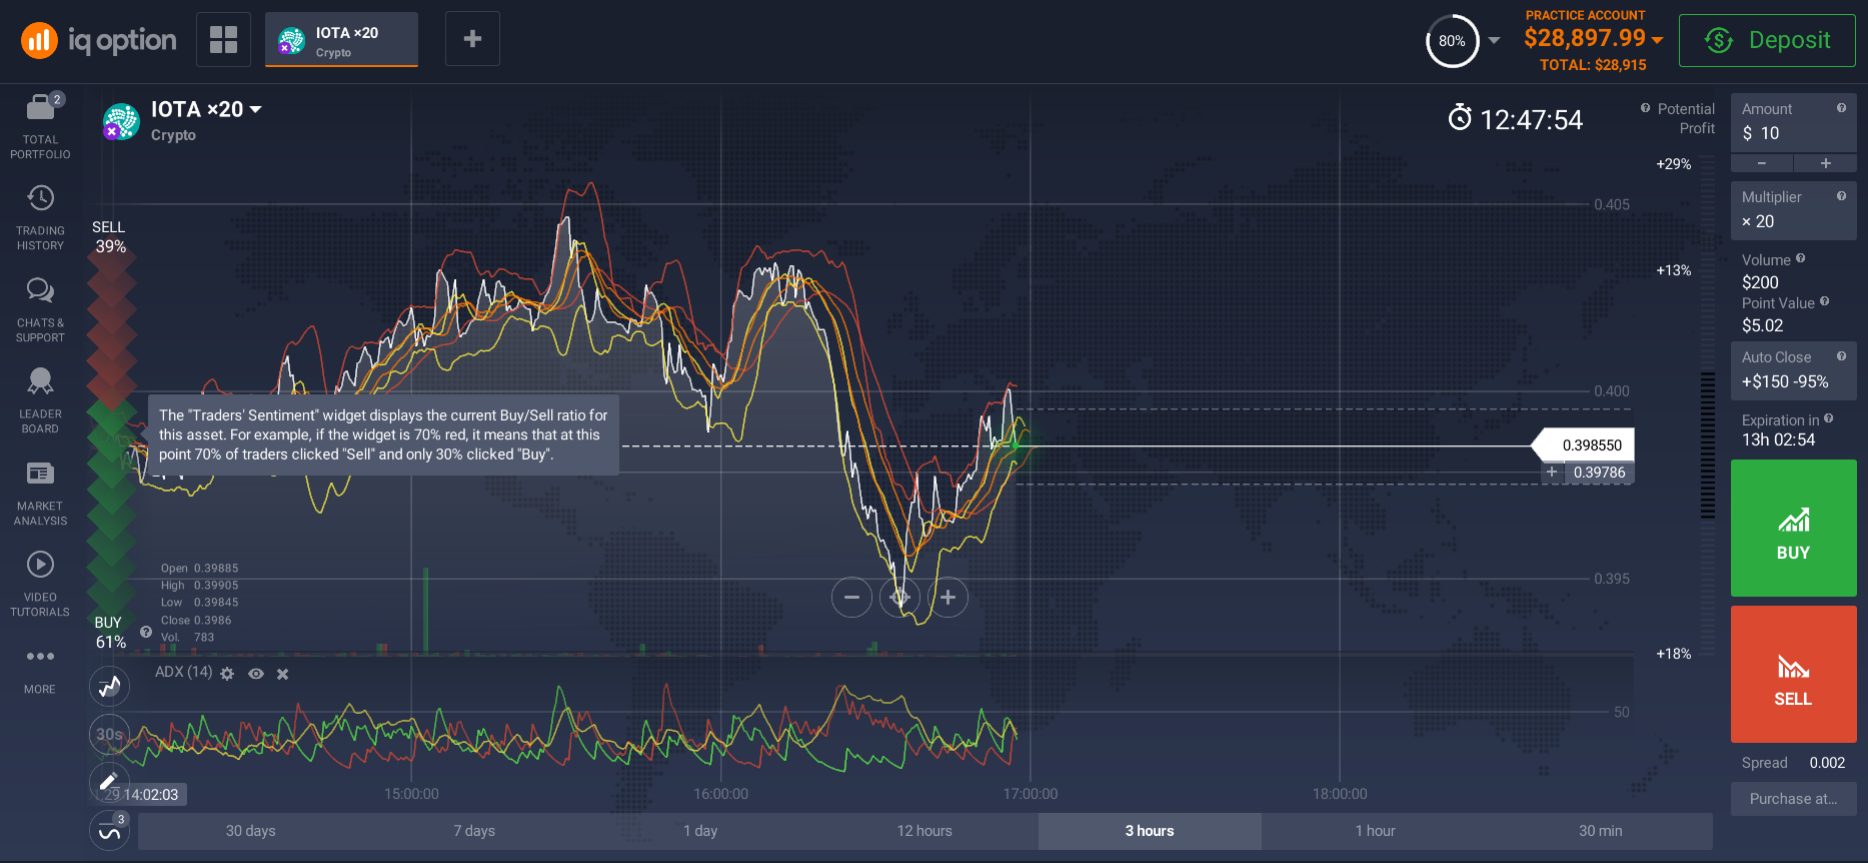1868x863 pixels.
Task: Open trader sentiment help icon near BUY 61%
Action: 146,632
